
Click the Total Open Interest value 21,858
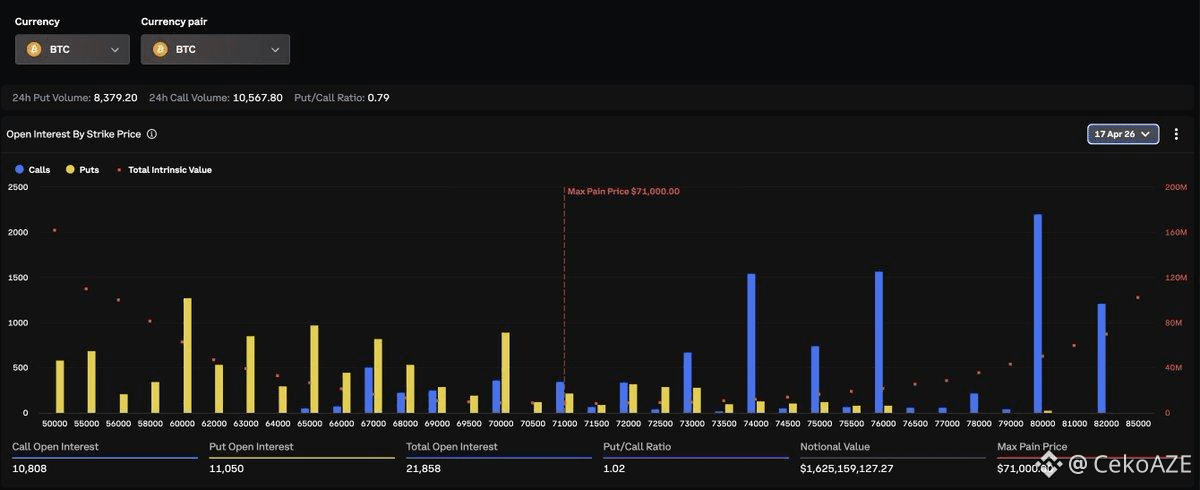point(425,468)
